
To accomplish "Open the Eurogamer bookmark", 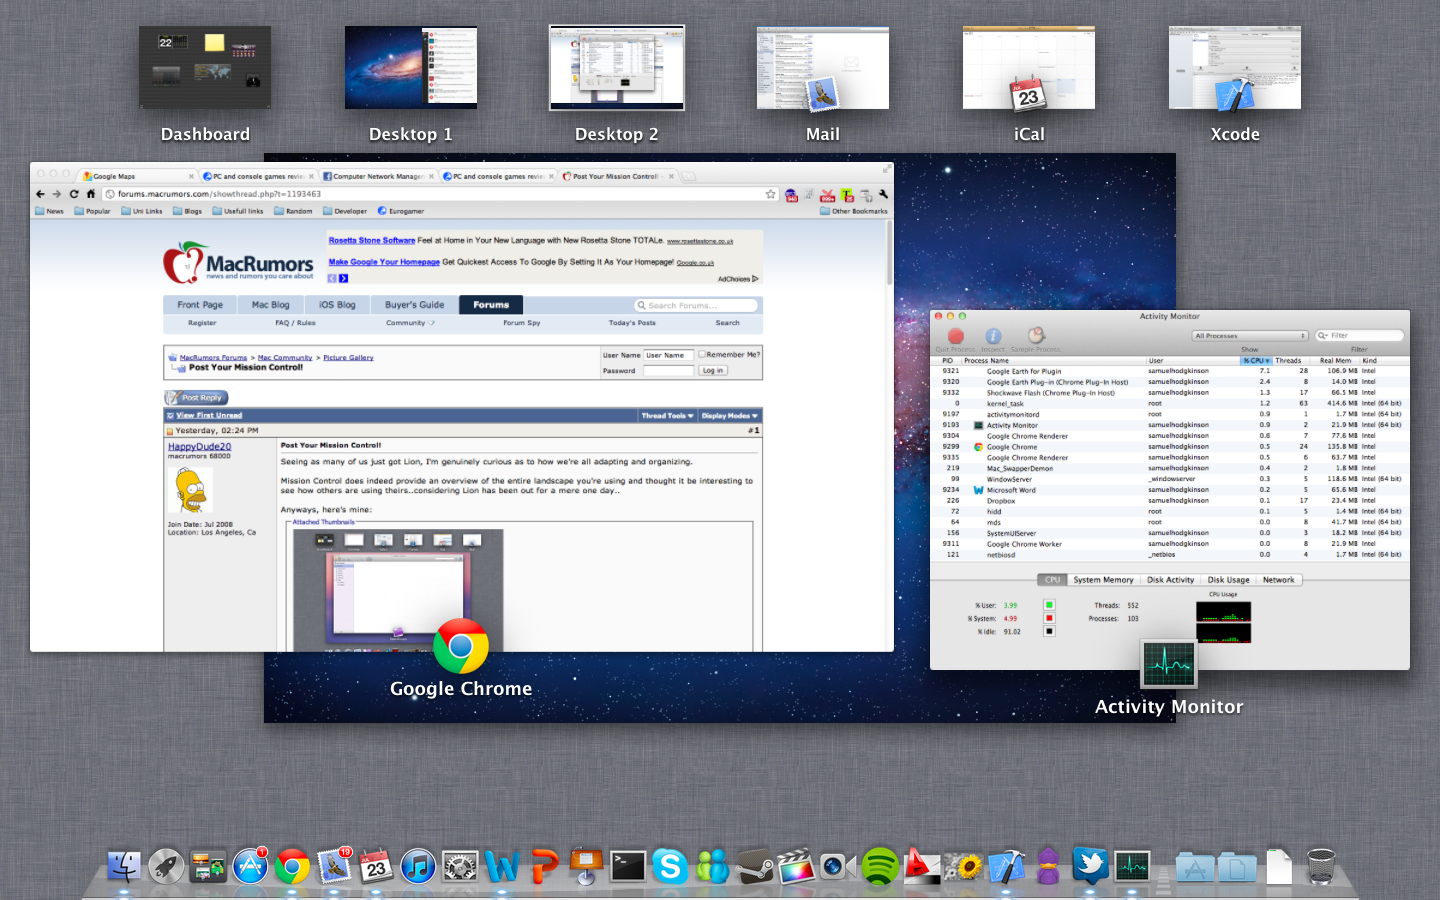I will 401,211.
